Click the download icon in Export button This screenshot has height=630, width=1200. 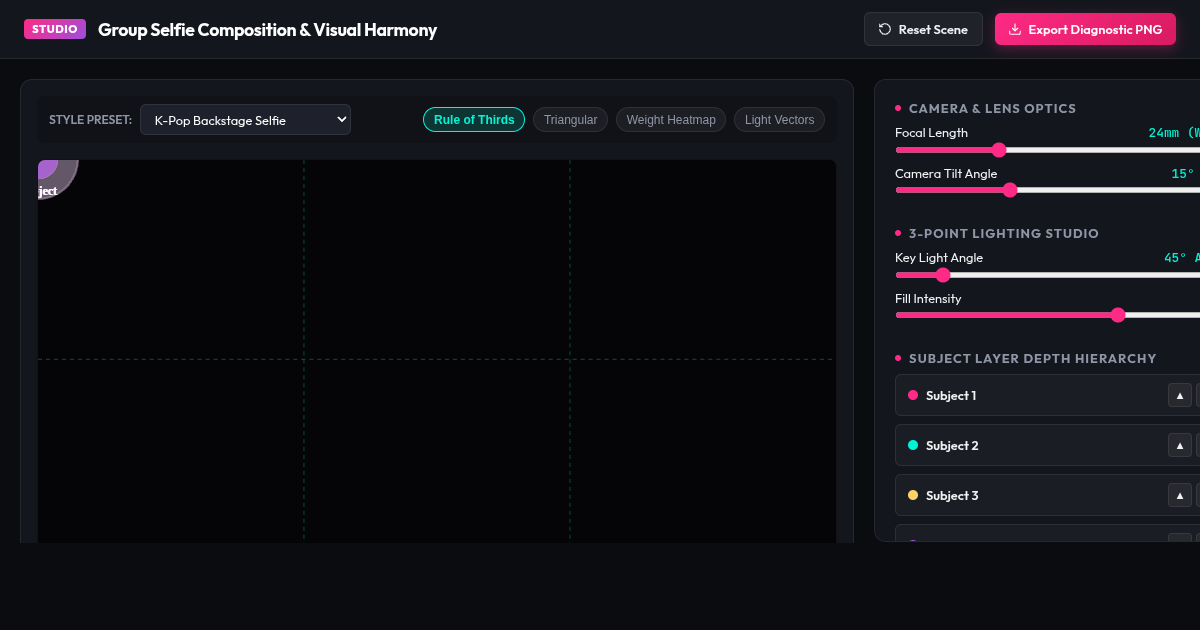click(1015, 29)
